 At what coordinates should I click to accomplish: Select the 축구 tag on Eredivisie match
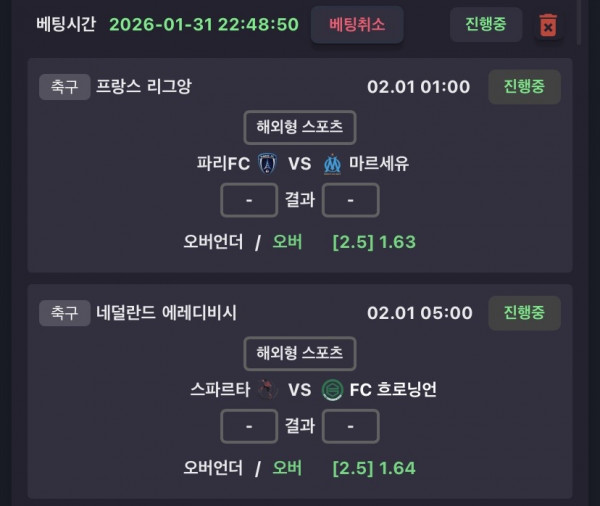point(64,313)
